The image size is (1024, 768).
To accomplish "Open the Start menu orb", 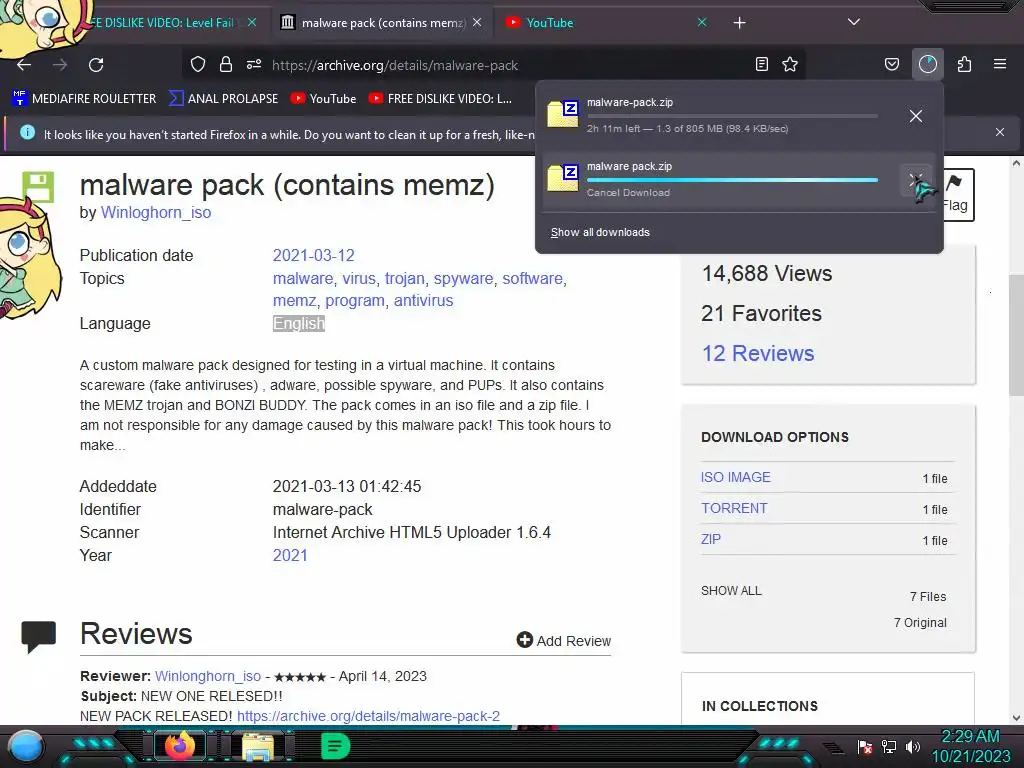I will coord(27,746).
